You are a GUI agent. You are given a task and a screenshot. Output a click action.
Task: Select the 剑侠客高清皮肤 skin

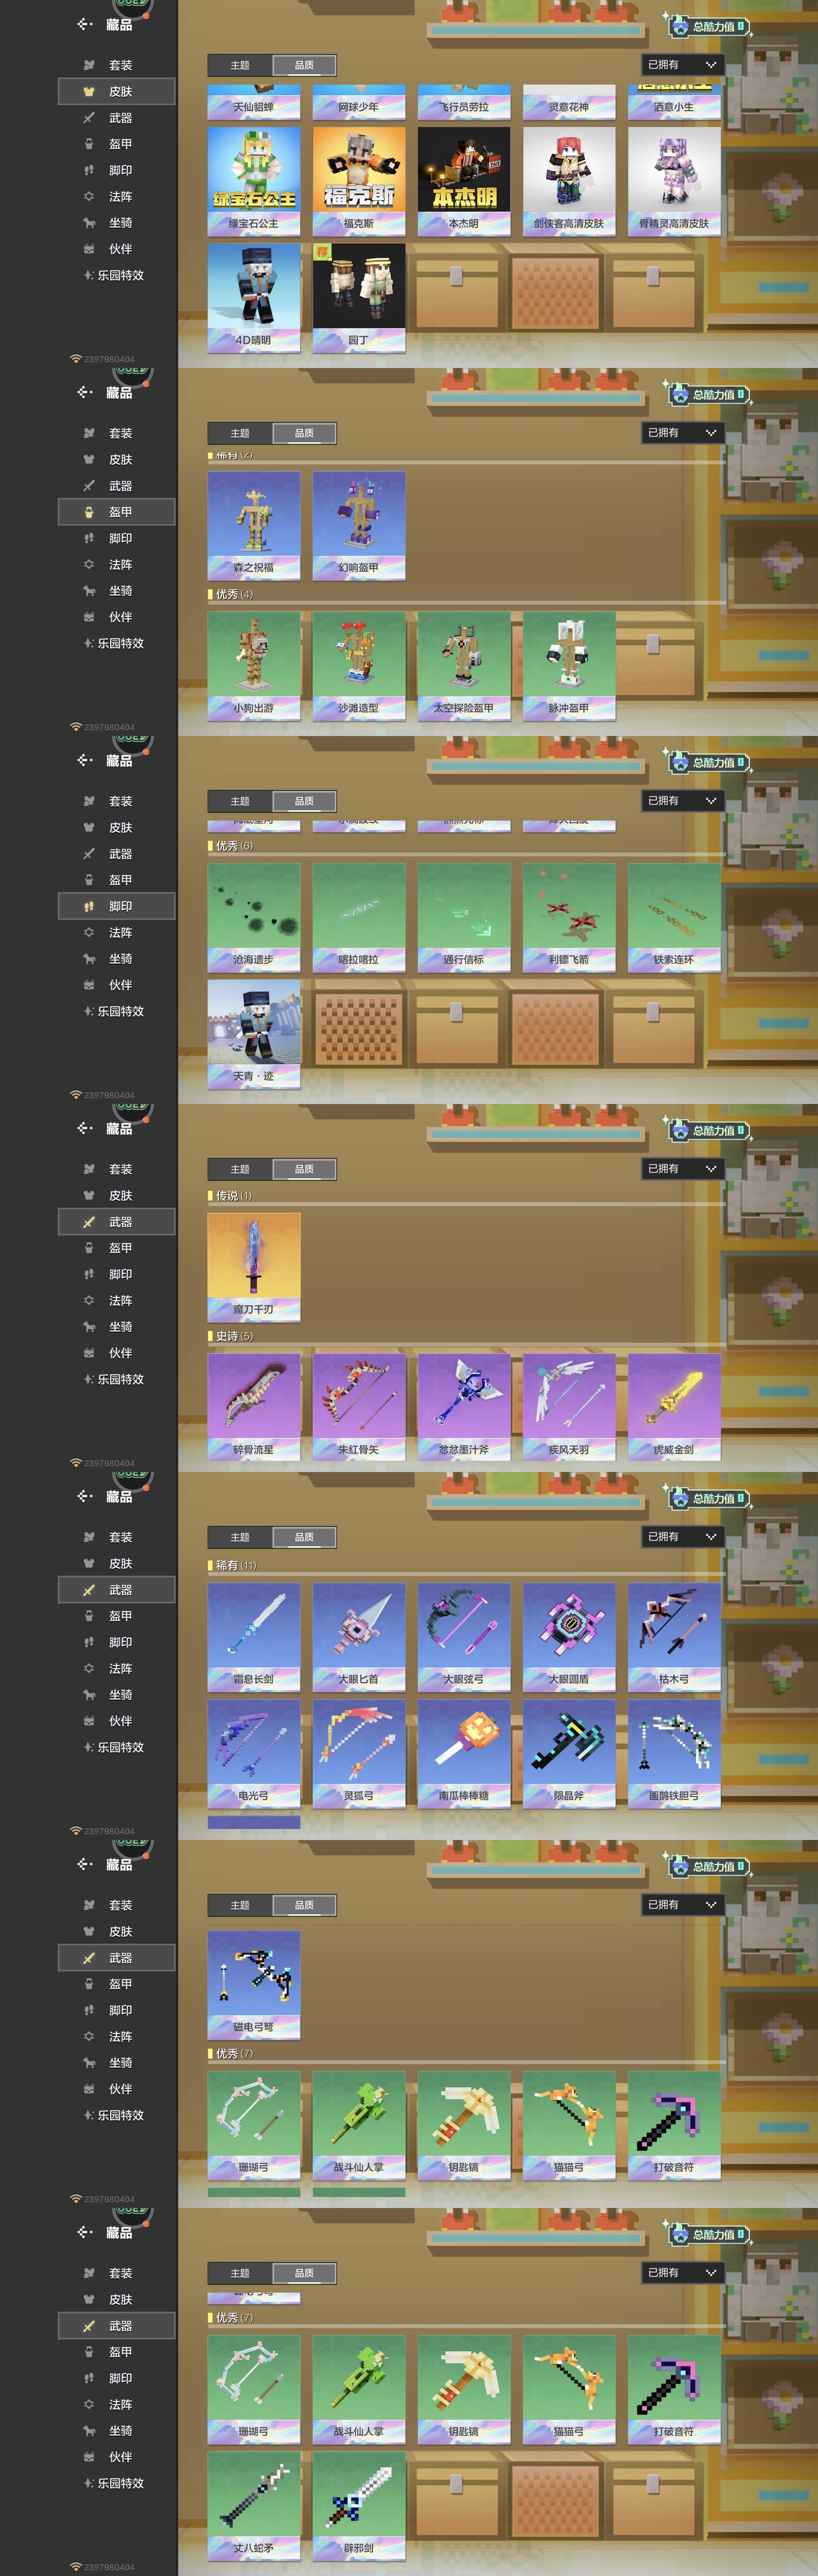[569, 181]
